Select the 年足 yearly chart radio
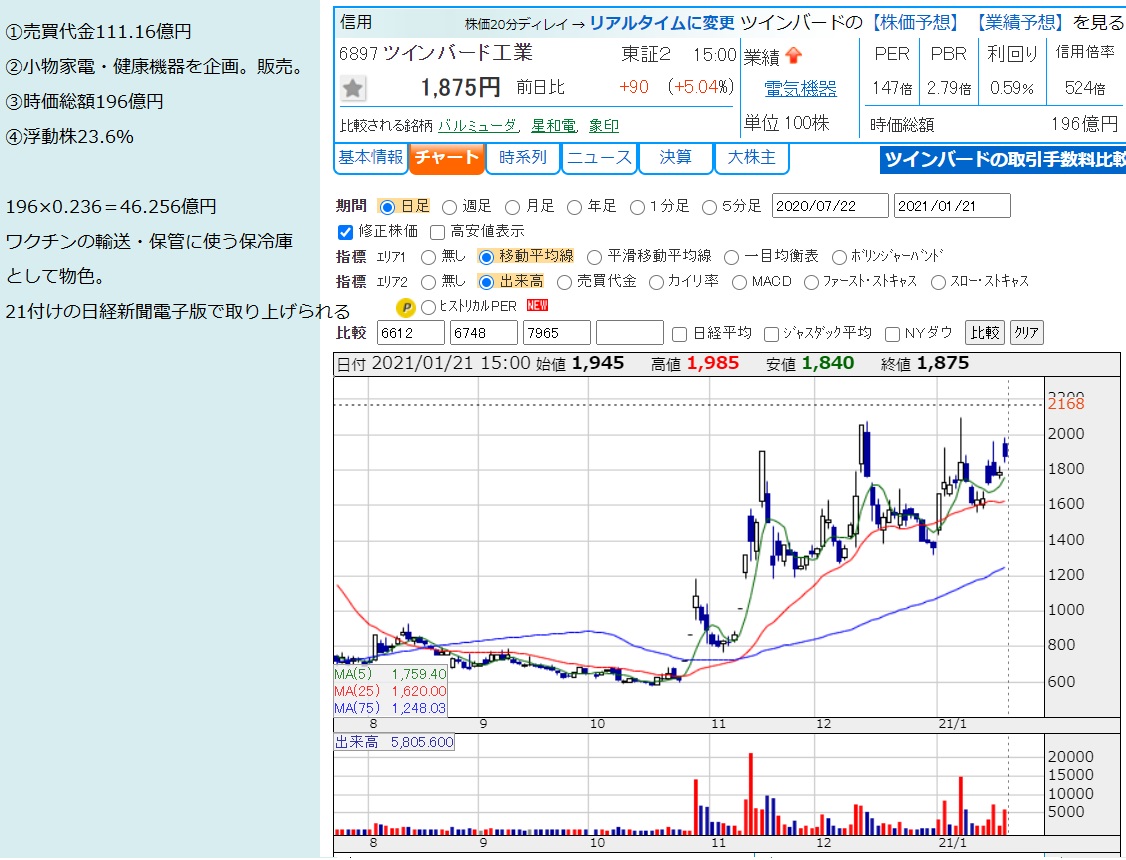This screenshot has height=860, width=1126. [x=574, y=207]
